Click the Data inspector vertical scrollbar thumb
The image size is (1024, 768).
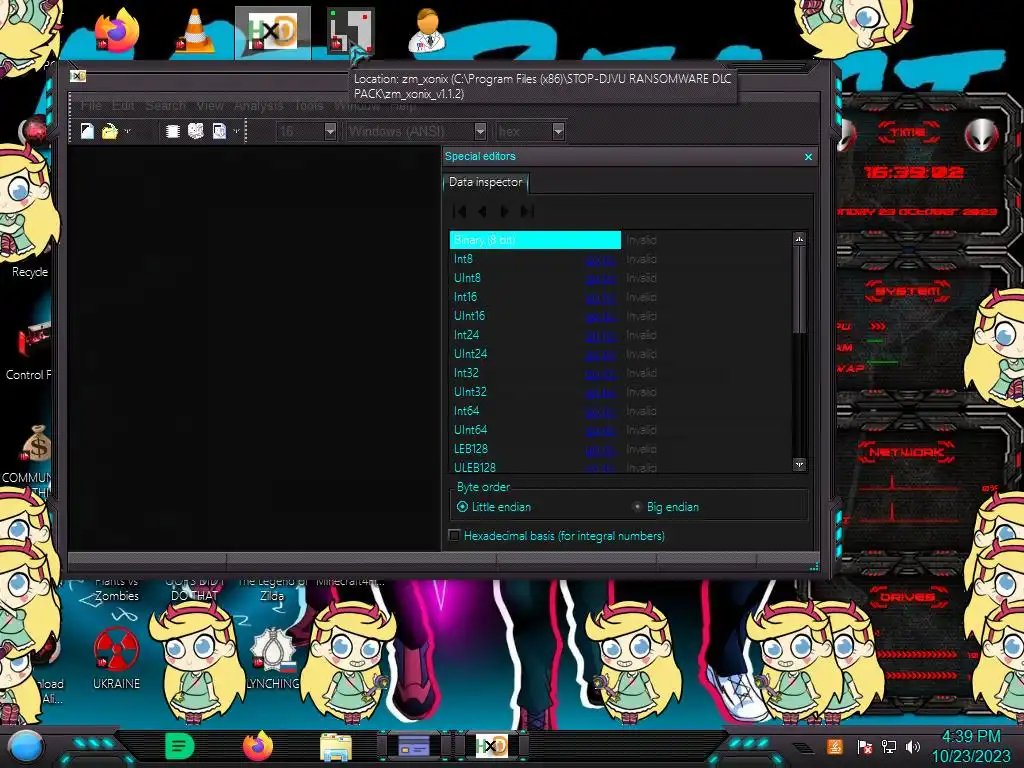(799, 289)
